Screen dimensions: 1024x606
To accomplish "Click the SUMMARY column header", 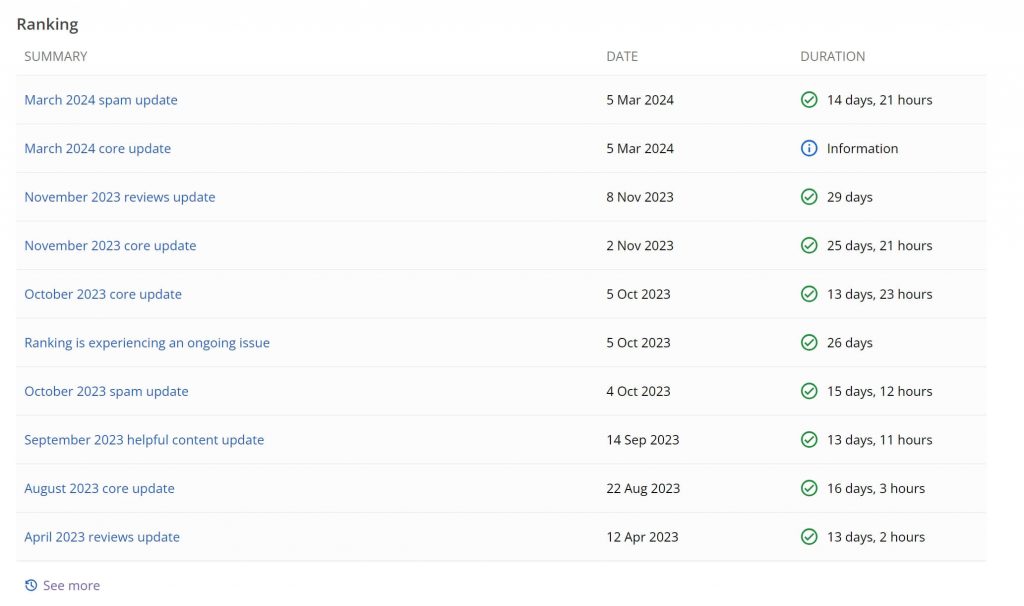I will 56,56.
